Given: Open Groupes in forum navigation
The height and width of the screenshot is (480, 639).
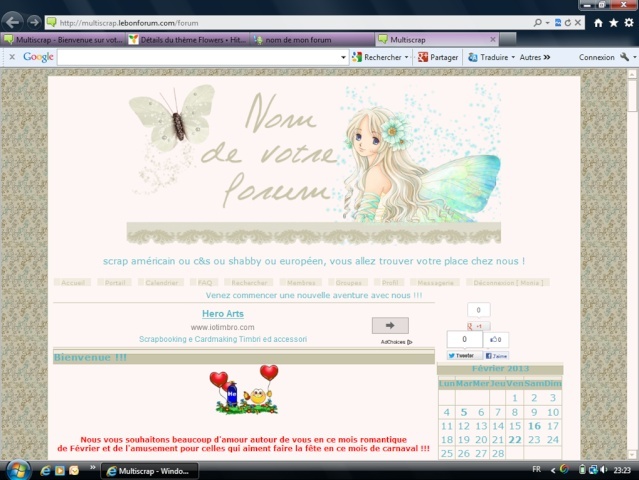Looking at the screenshot, I should coord(348,282).
